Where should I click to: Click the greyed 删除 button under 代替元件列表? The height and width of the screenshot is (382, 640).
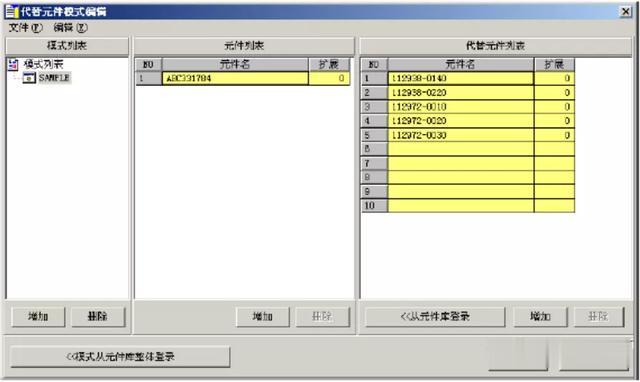click(599, 317)
